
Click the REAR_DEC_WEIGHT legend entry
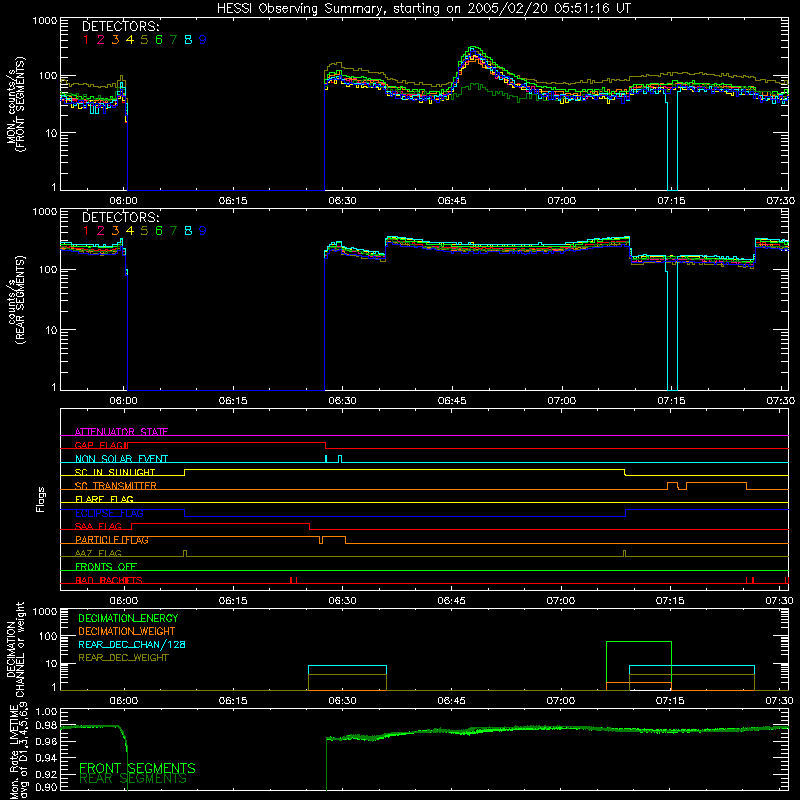click(123, 658)
